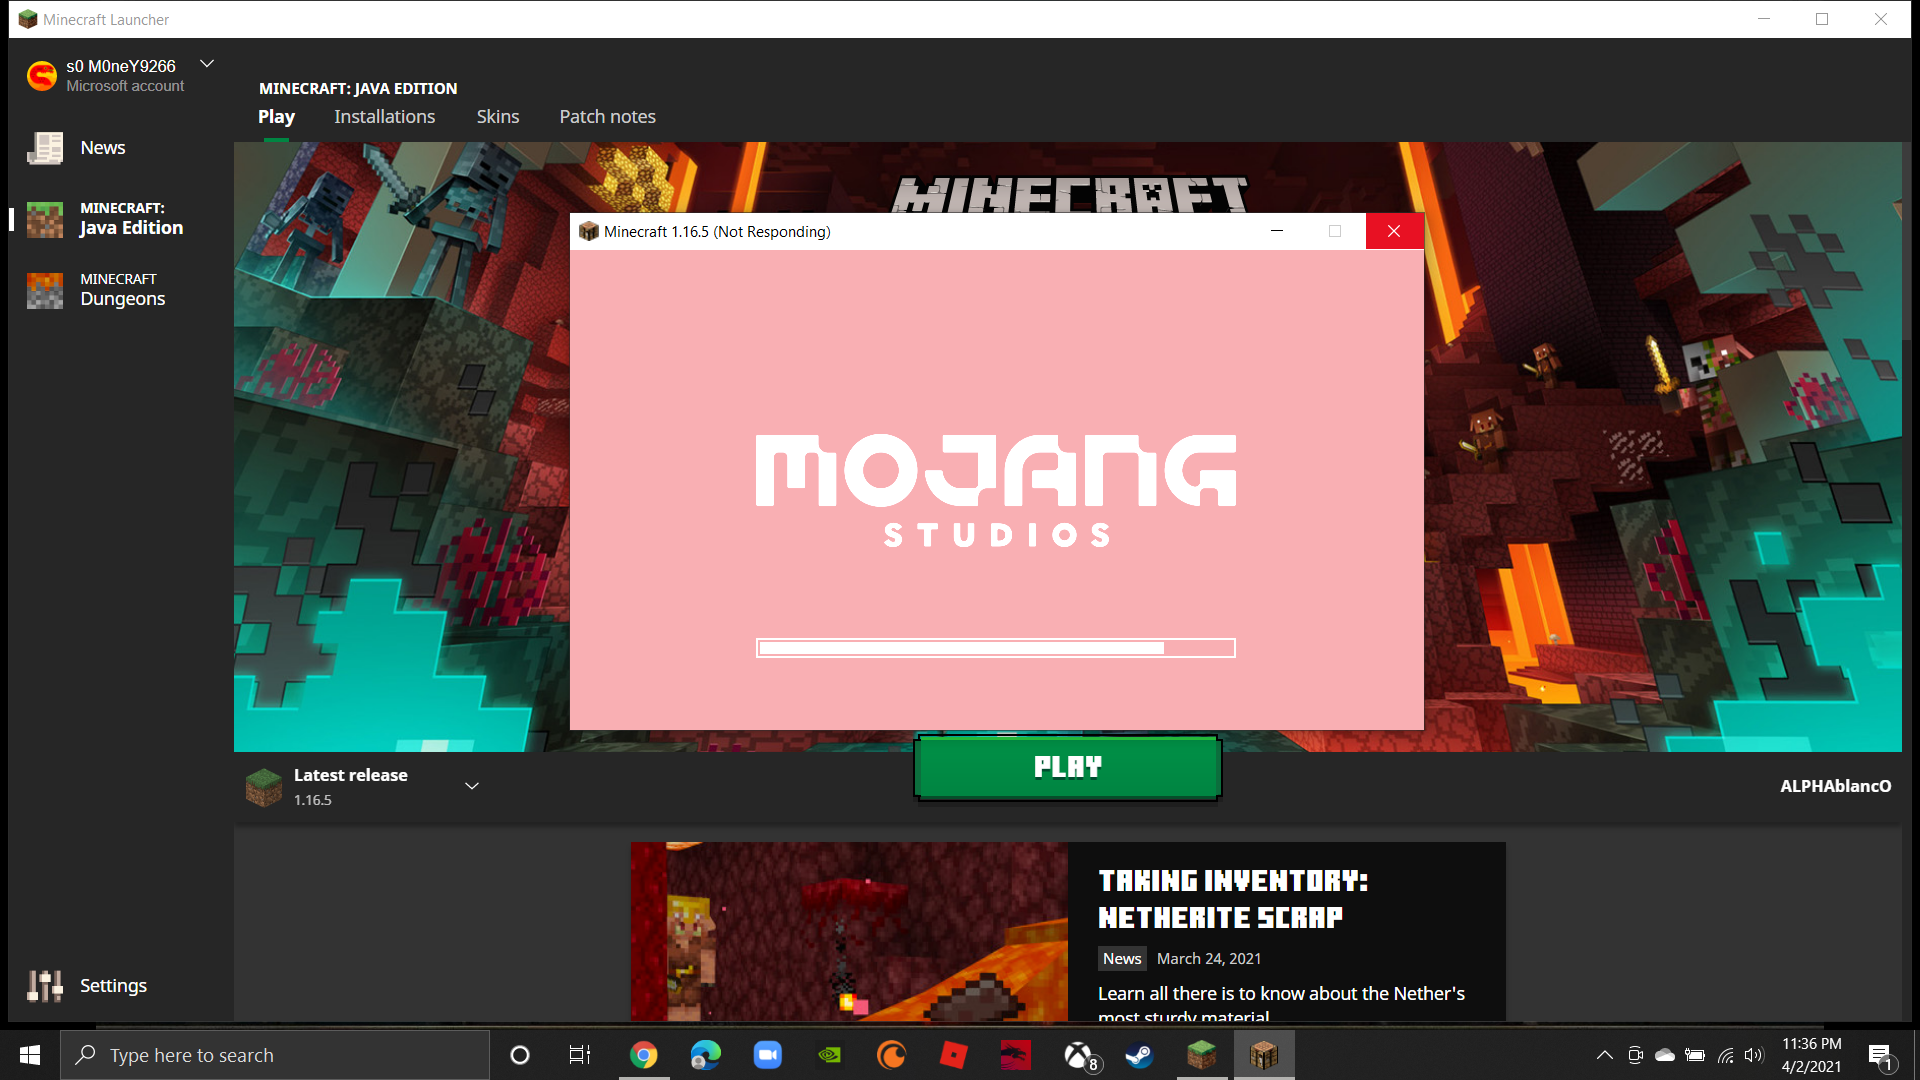
Task: Click the Mojang loading progress bar
Action: tap(995, 648)
